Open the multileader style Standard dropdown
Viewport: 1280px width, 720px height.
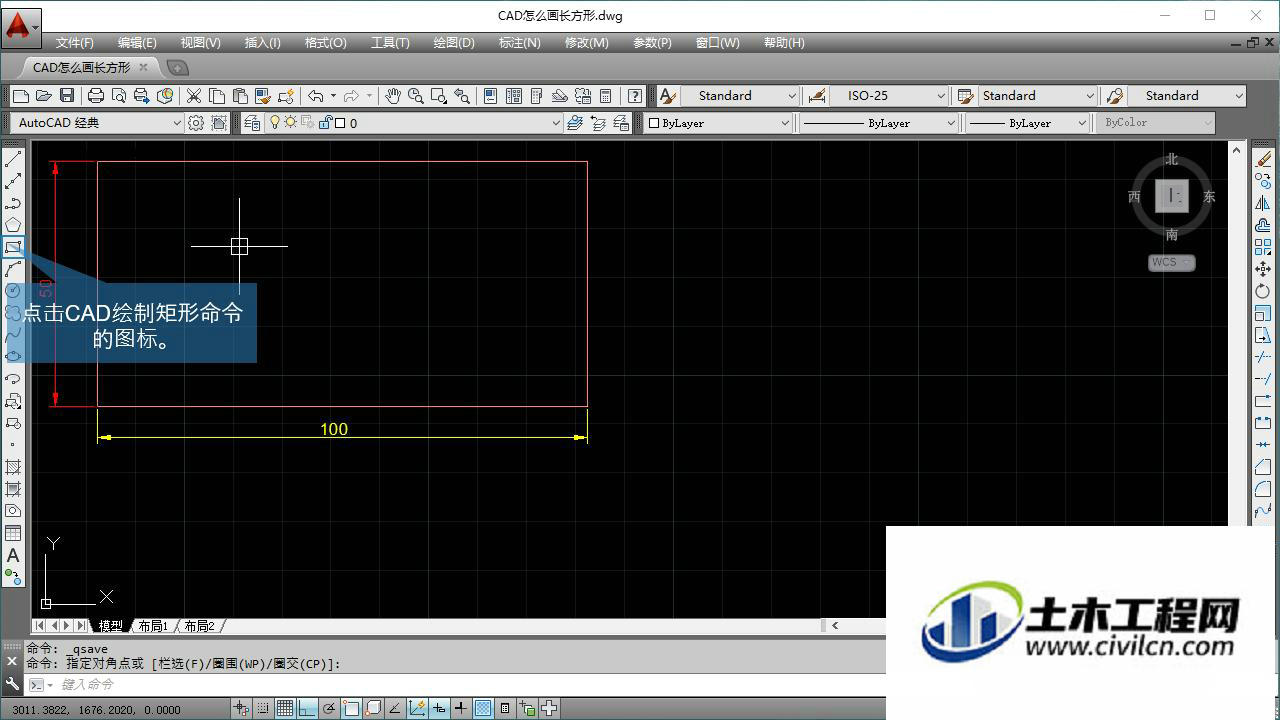[1239, 96]
